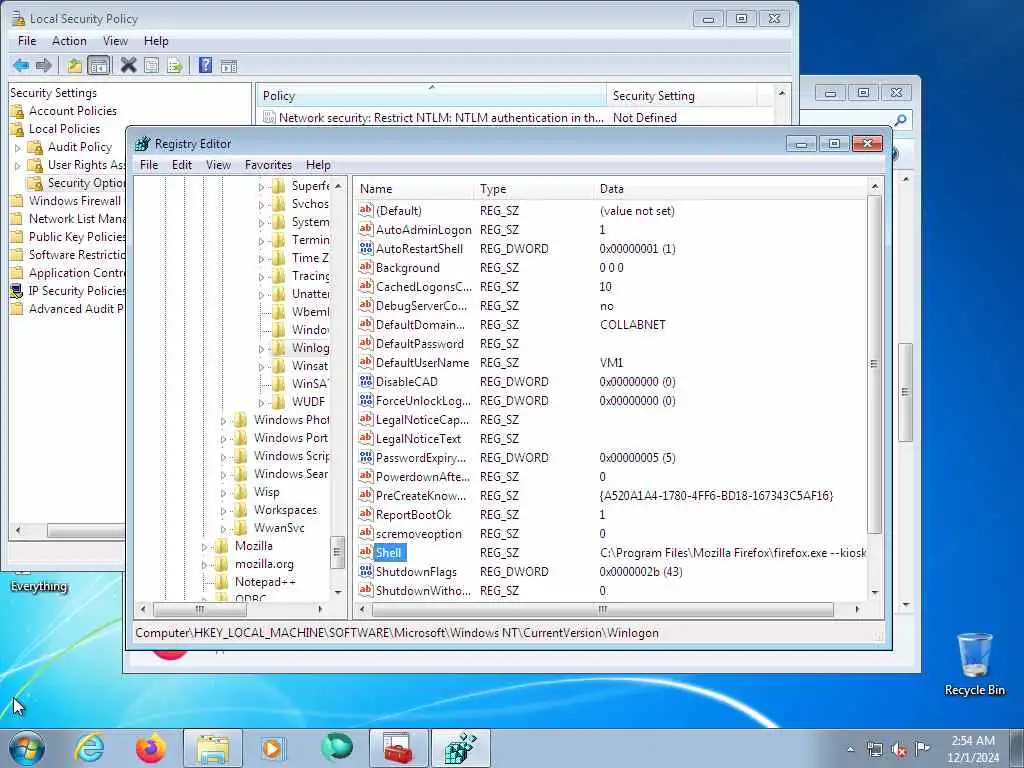1024x768 pixels.
Task: Click the Help question mark toolbar icon
Action: (x=205, y=65)
